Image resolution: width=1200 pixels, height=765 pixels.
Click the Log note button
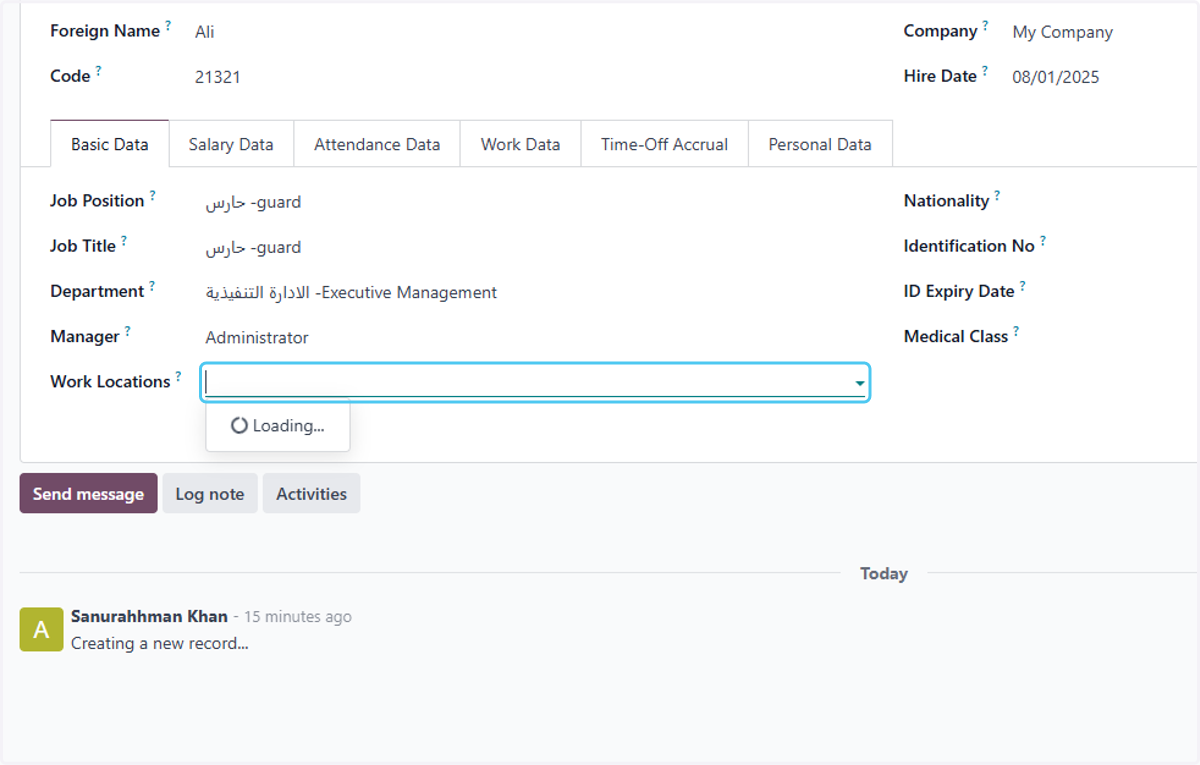pos(210,494)
